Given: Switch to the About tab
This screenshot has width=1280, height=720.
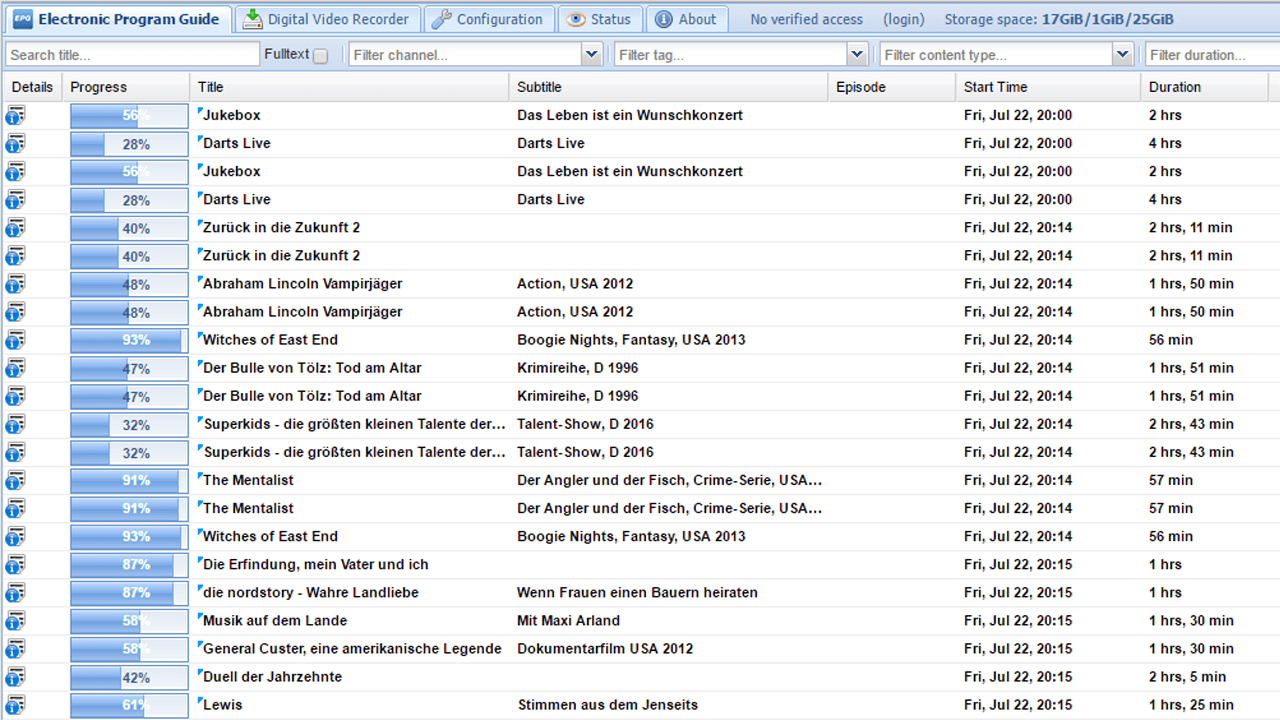Looking at the screenshot, I should pos(686,19).
